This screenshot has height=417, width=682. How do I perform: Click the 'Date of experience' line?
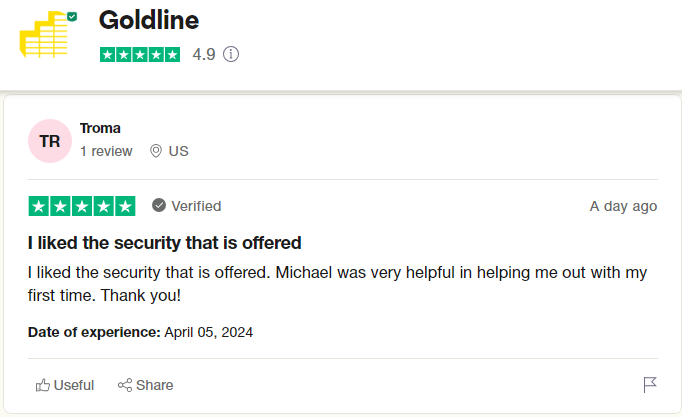pos(140,332)
